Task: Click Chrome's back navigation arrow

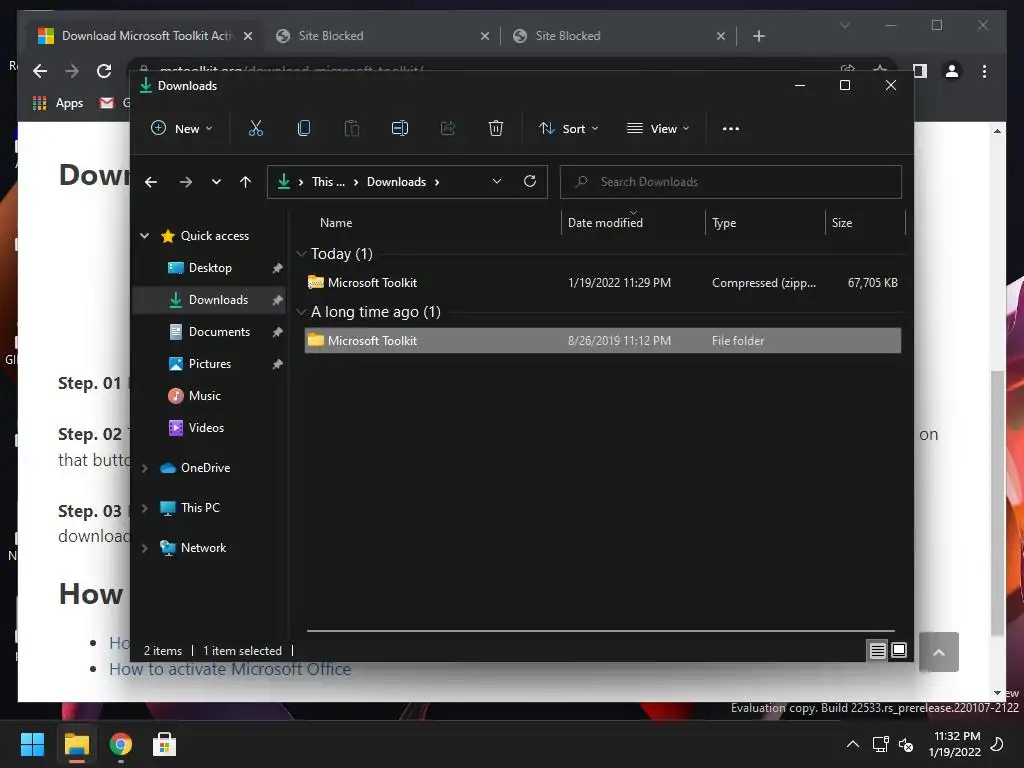Action: [40, 71]
